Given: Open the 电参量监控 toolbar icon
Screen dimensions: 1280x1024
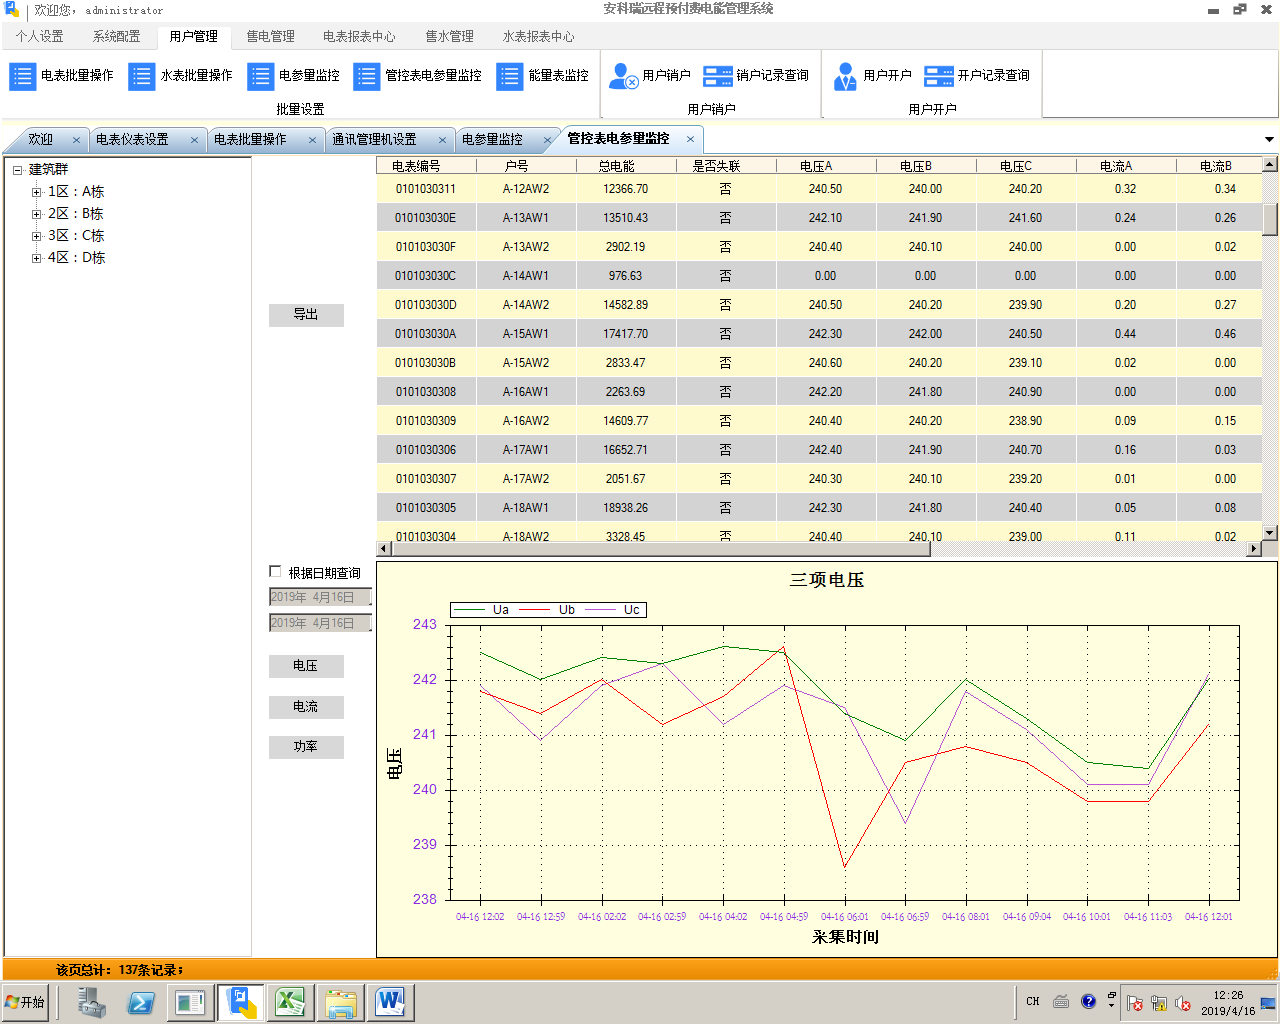Looking at the screenshot, I should [x=260, y=76].
